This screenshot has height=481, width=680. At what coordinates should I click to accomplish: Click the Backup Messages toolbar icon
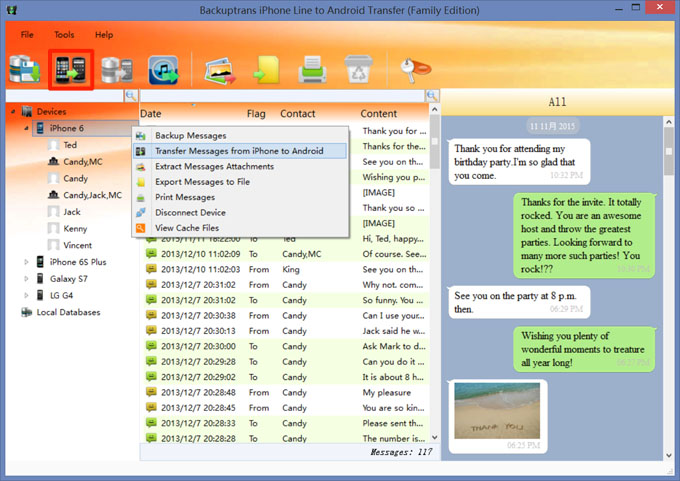[x=25, y=69]
